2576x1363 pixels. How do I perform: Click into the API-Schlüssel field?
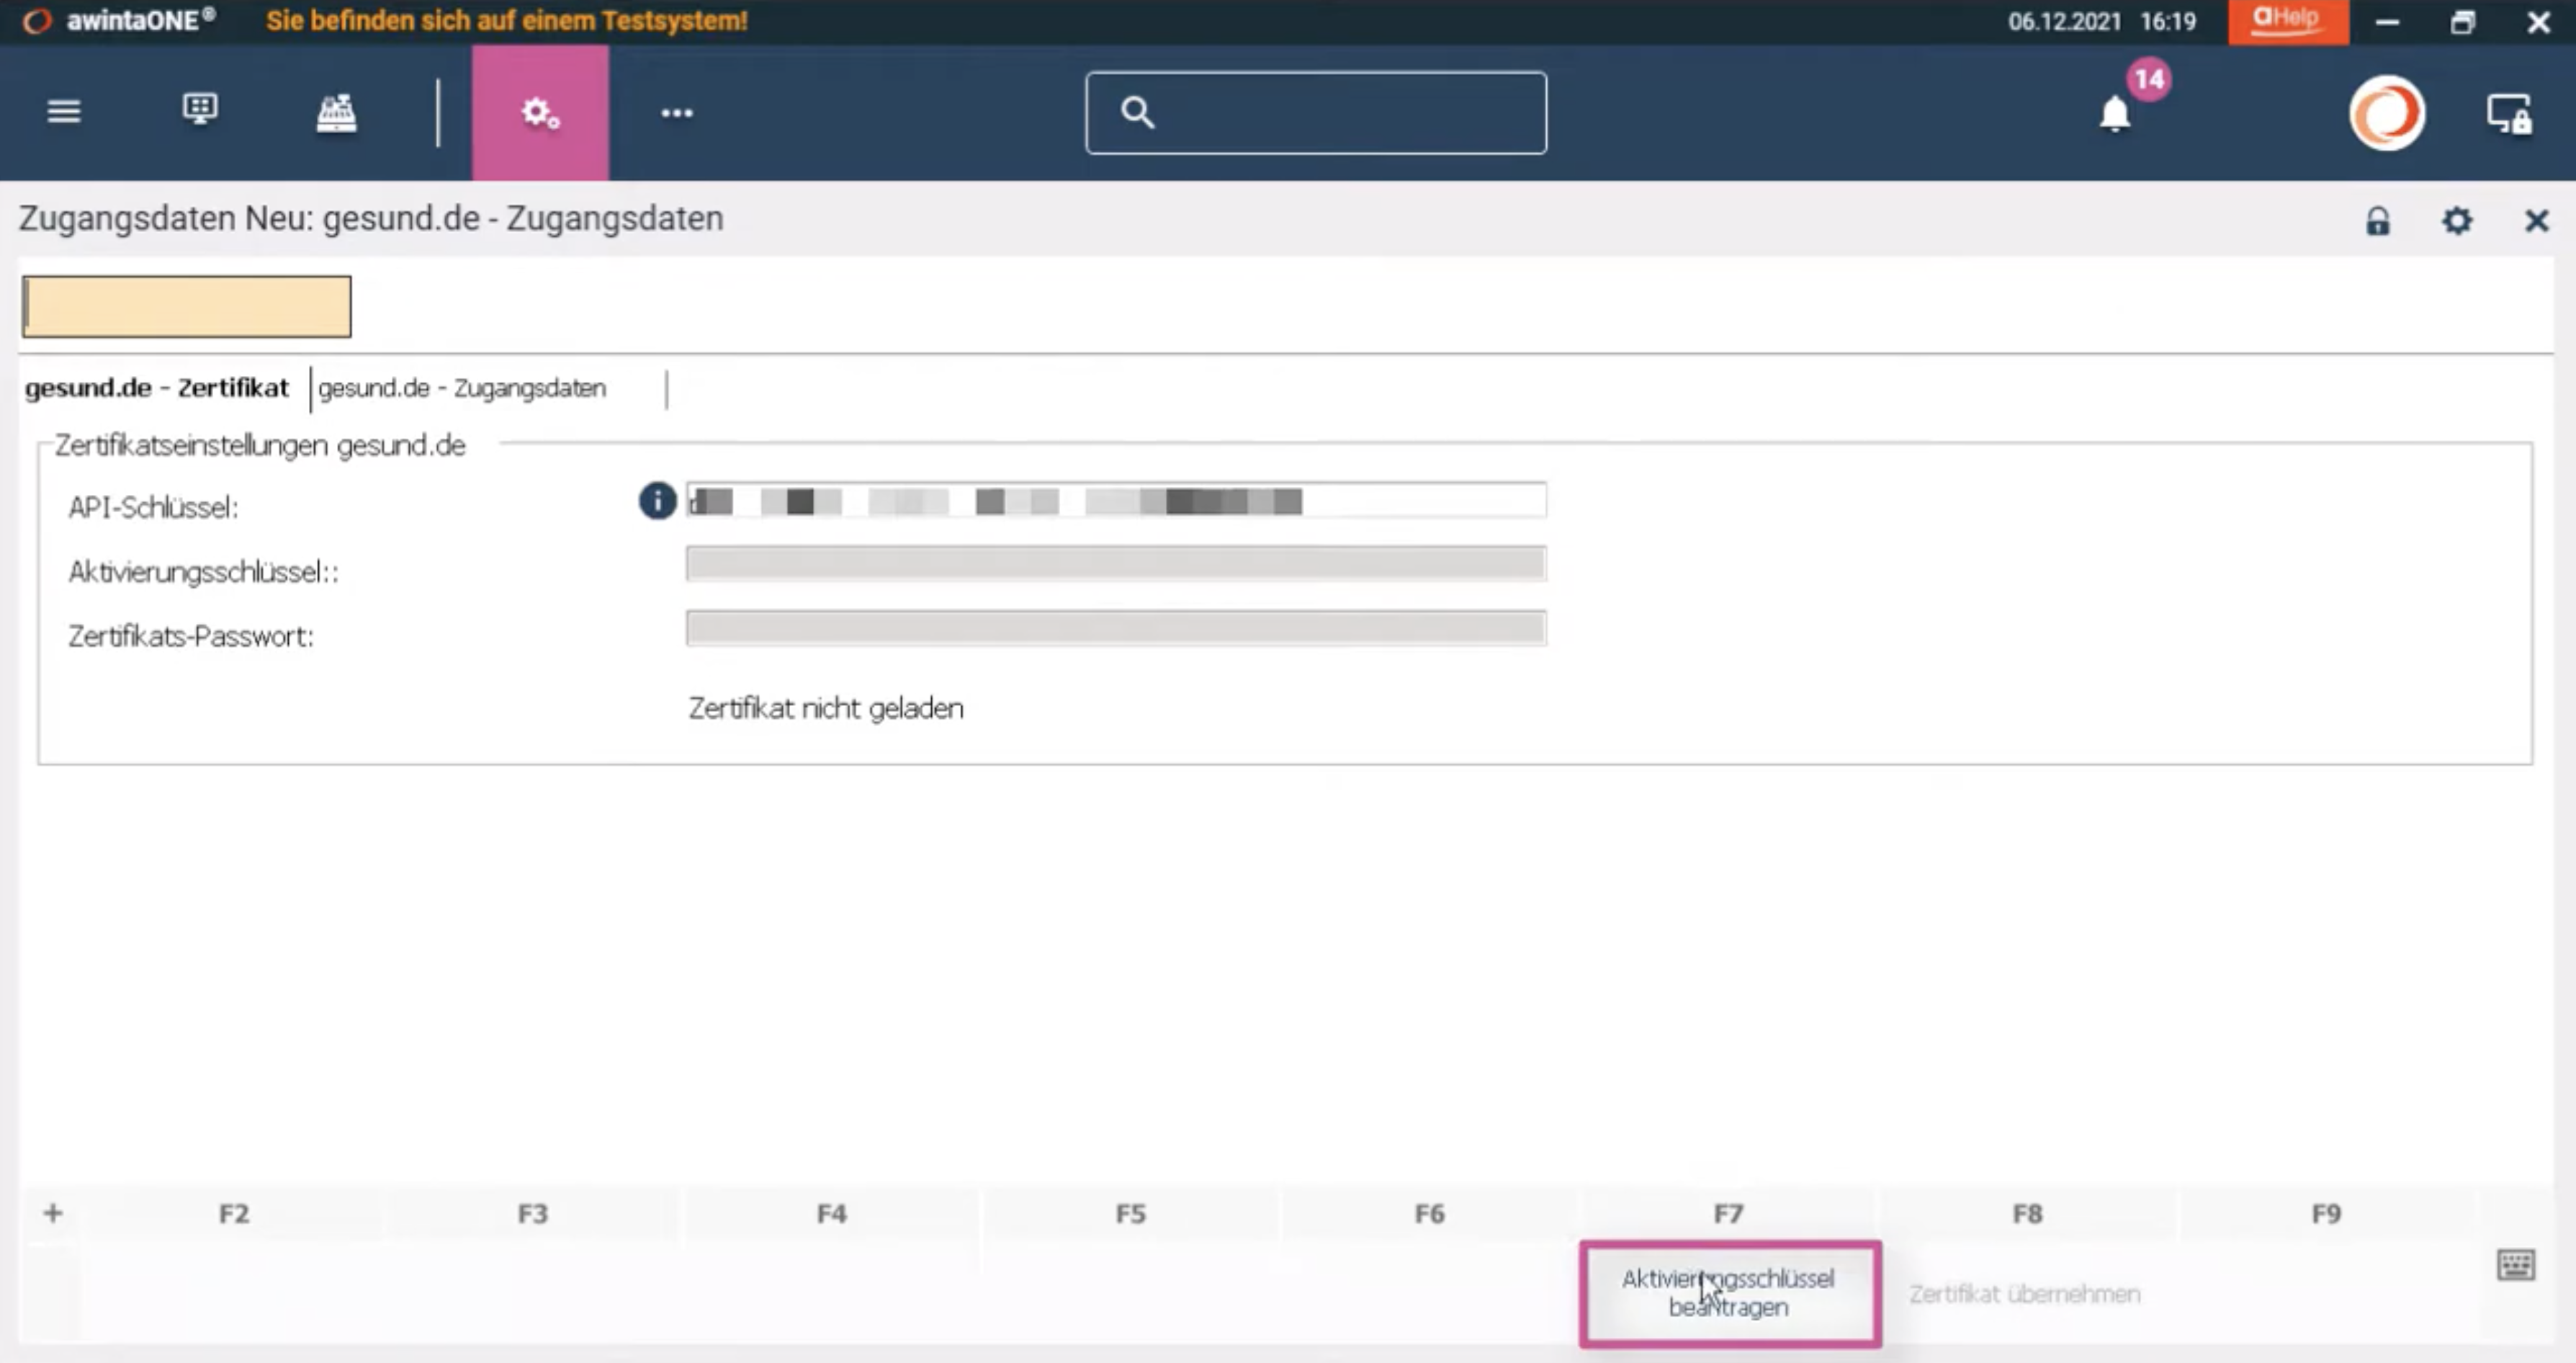coord(1116,500)
